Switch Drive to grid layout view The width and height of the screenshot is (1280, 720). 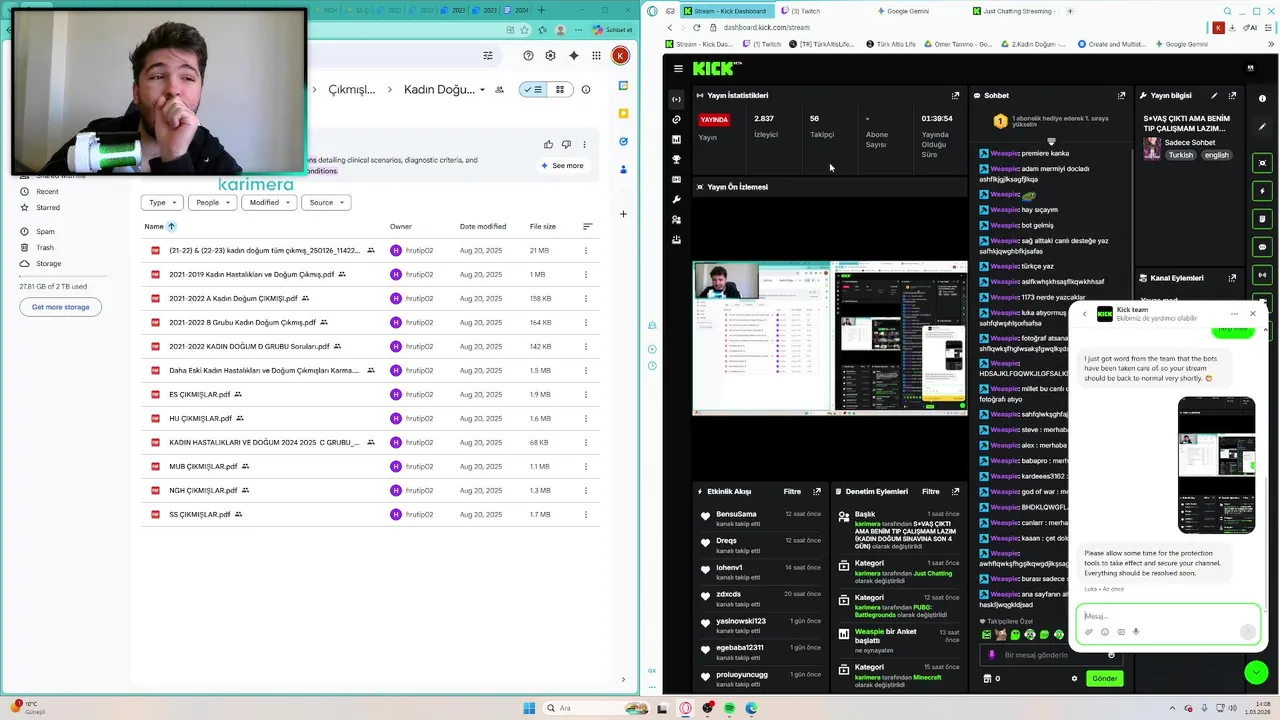559,89
